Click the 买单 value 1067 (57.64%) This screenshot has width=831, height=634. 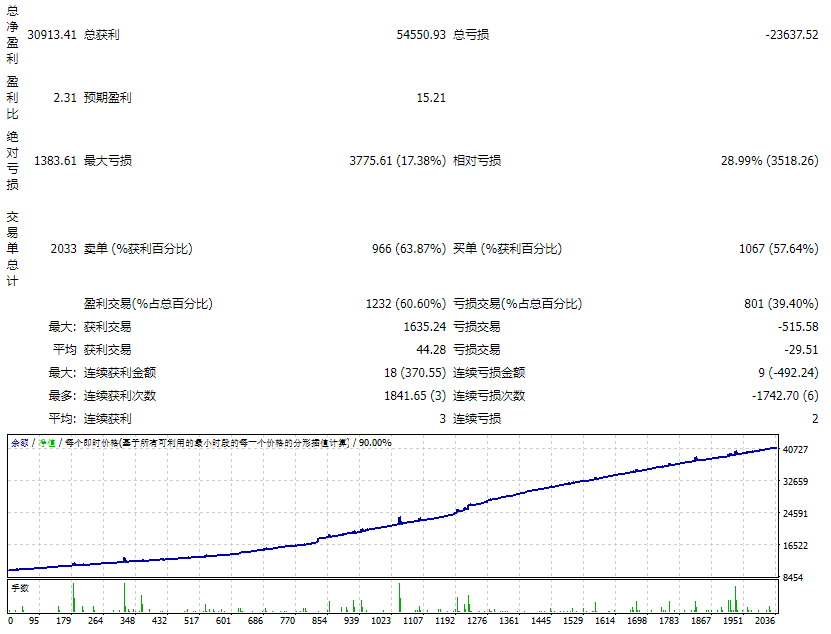776,249
